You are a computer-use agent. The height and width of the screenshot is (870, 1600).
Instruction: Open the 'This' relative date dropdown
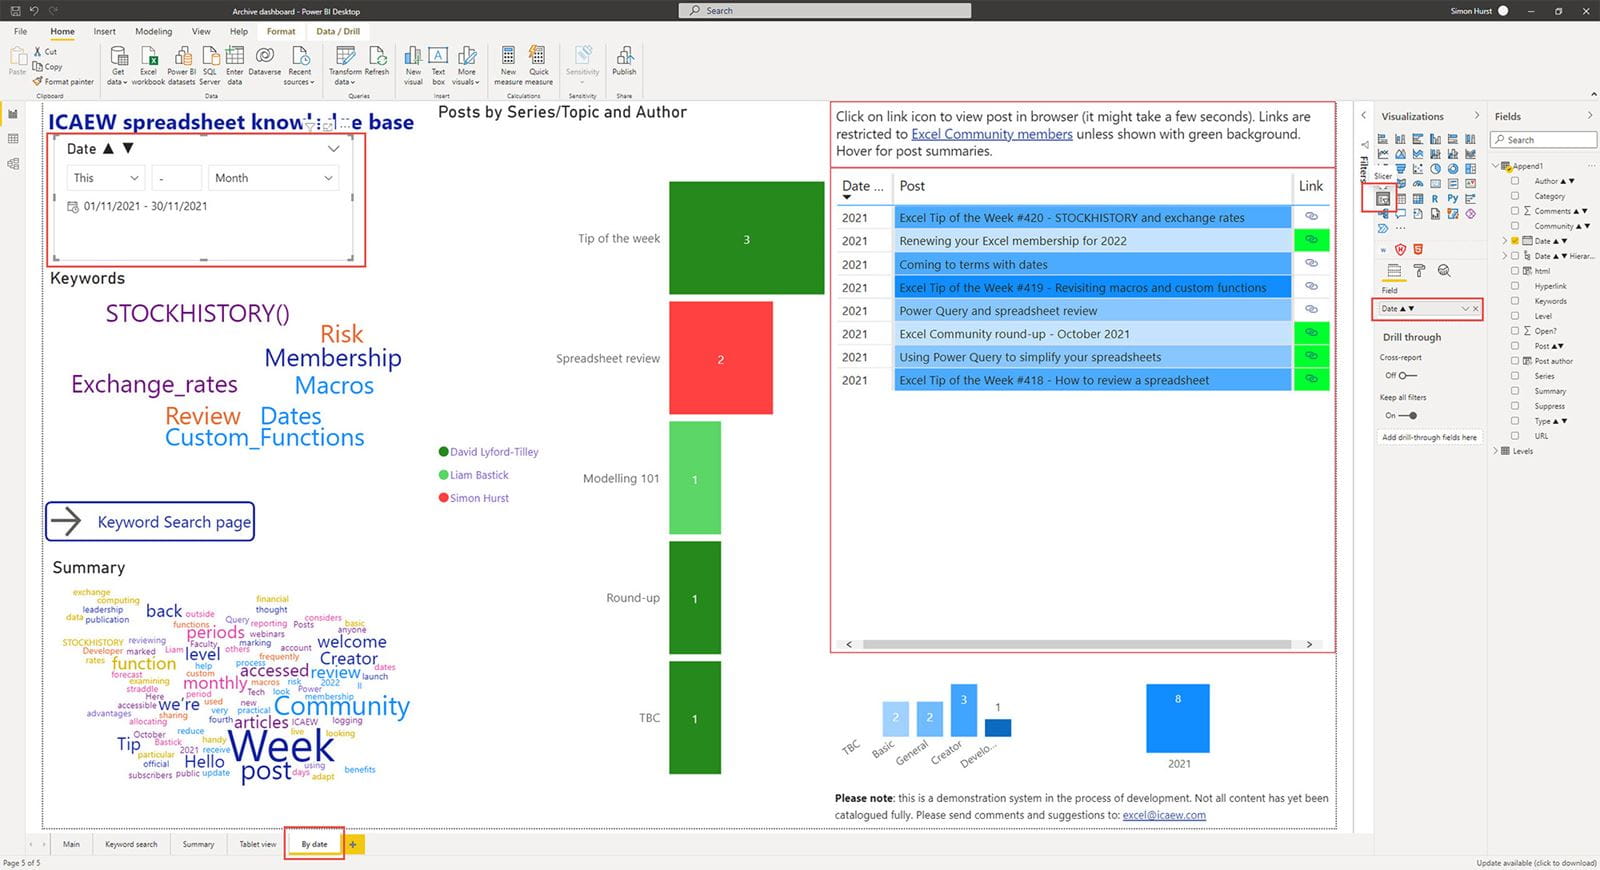[106, 178]
